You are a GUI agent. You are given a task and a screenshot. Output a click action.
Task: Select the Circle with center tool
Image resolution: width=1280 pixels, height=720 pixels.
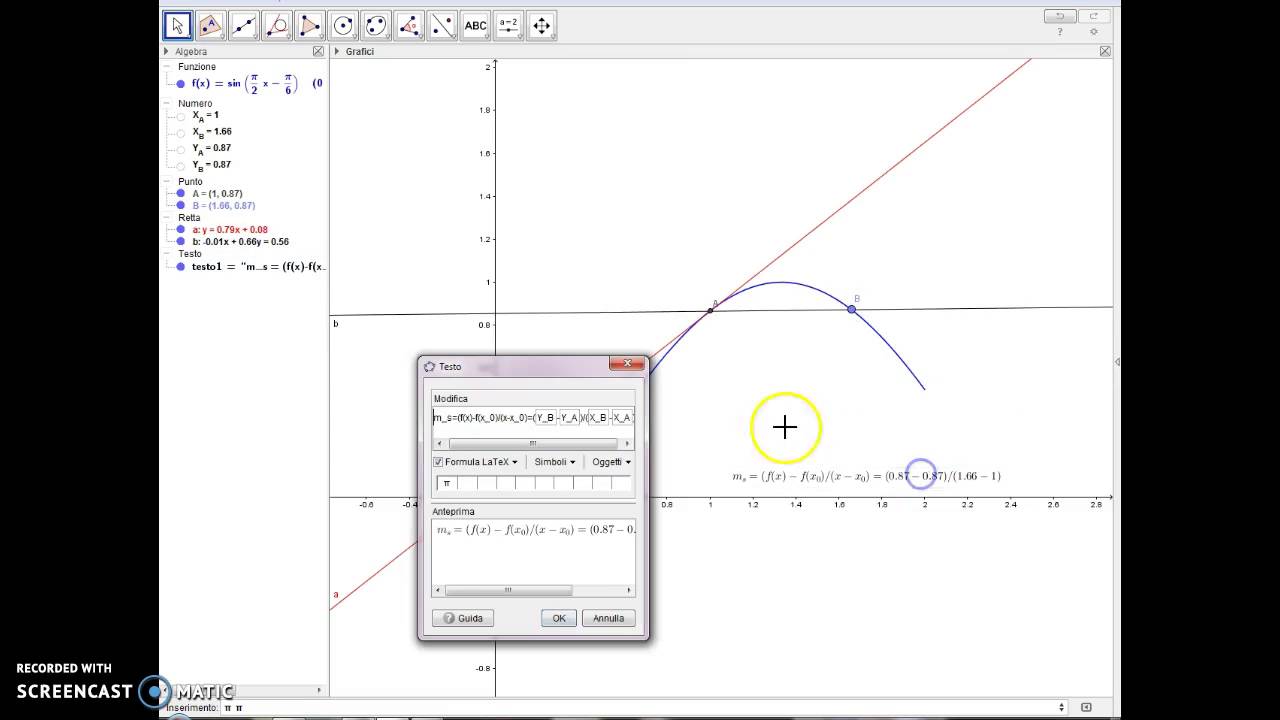(343, 26)
